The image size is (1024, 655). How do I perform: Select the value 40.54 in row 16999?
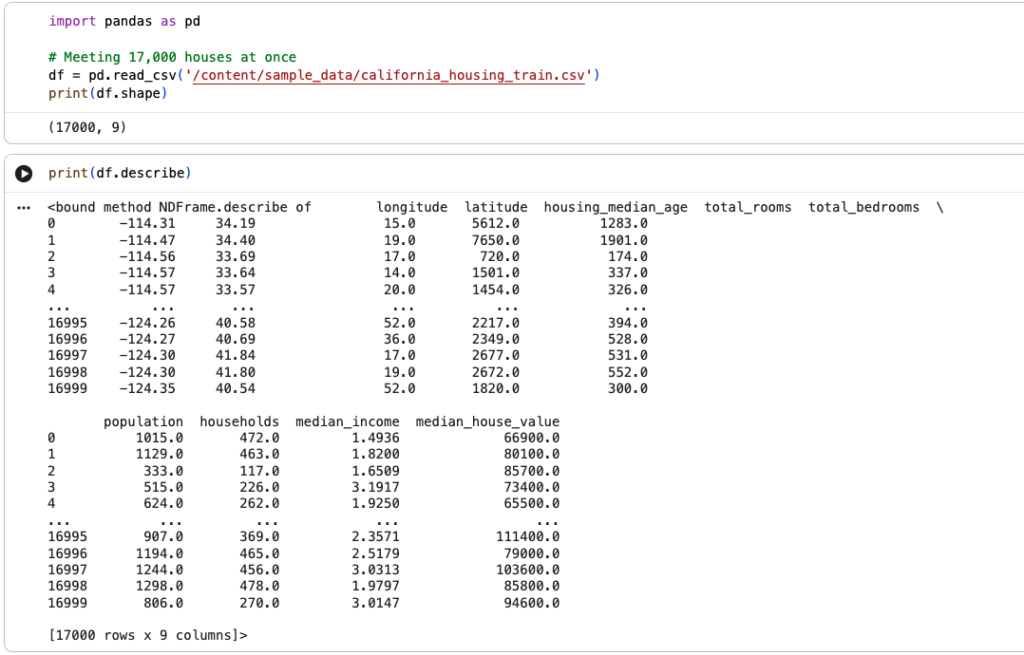235,389
